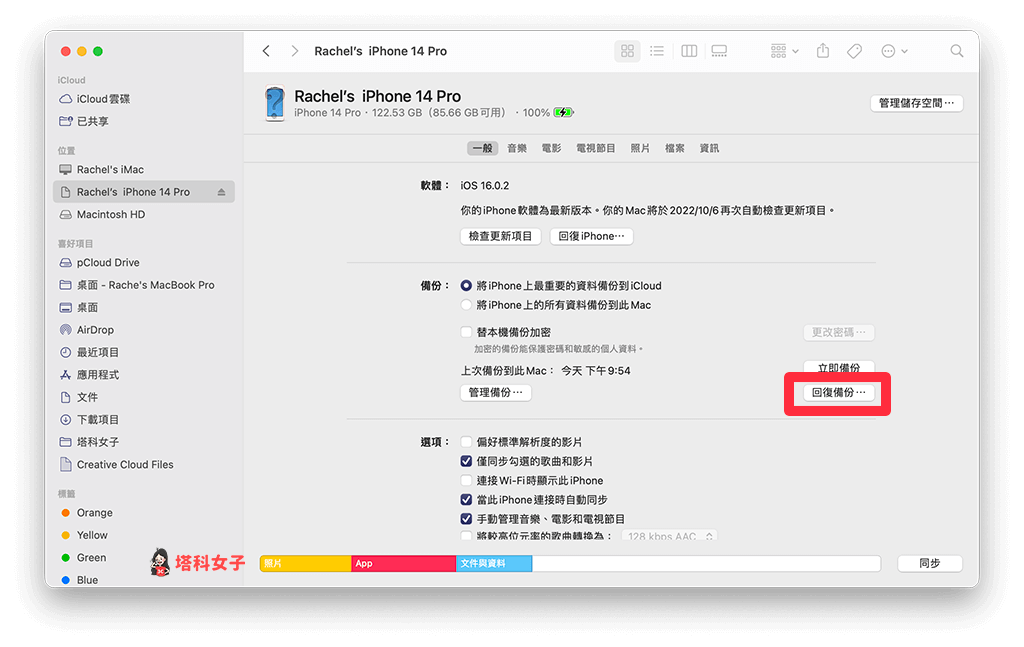Enable 偏好標準解析度的影片 checkbox
1024x647 pixels.
(466, 442)
